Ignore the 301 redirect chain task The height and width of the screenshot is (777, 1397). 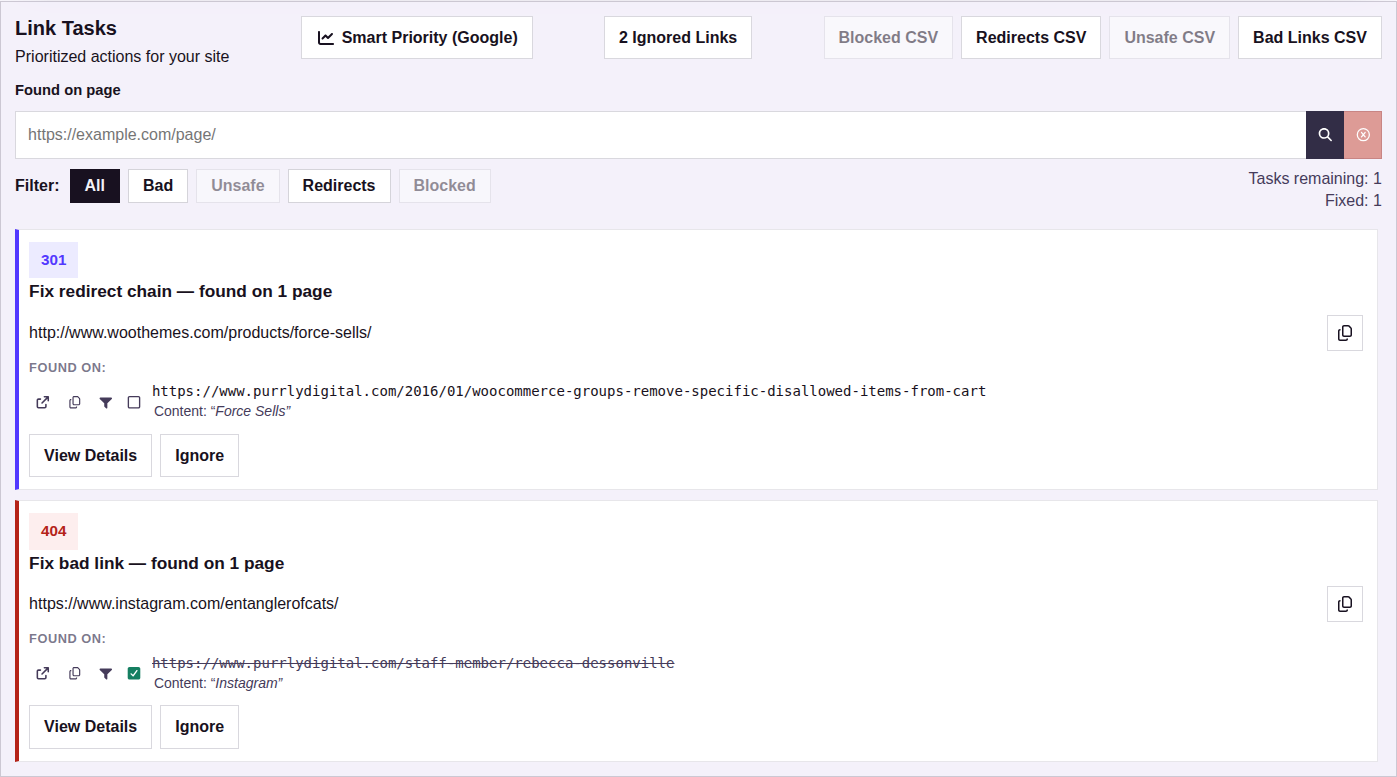199,456
